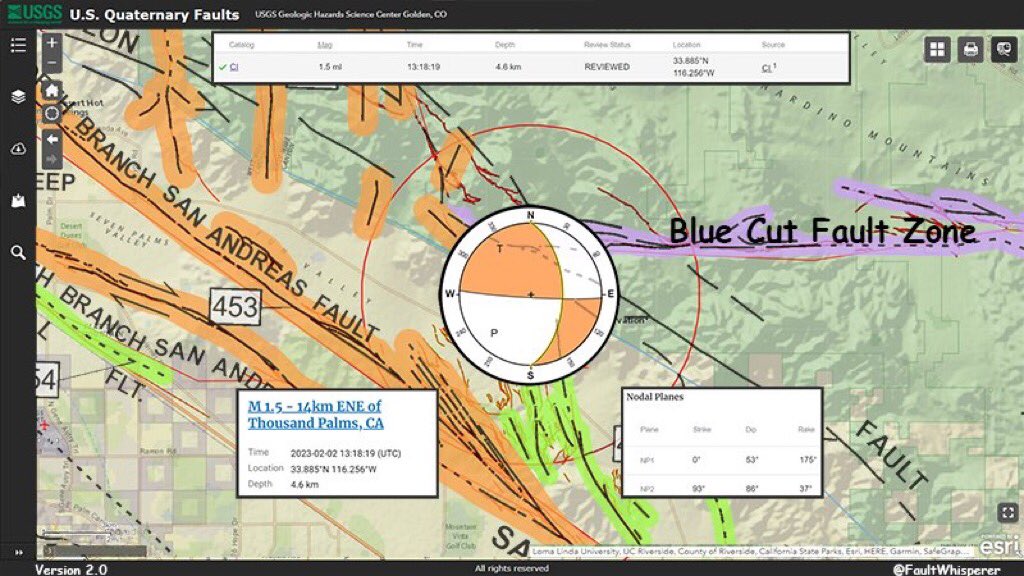
Task: Zoom in with the plus button
Action: pyautogui.click(x=52, y=43)
